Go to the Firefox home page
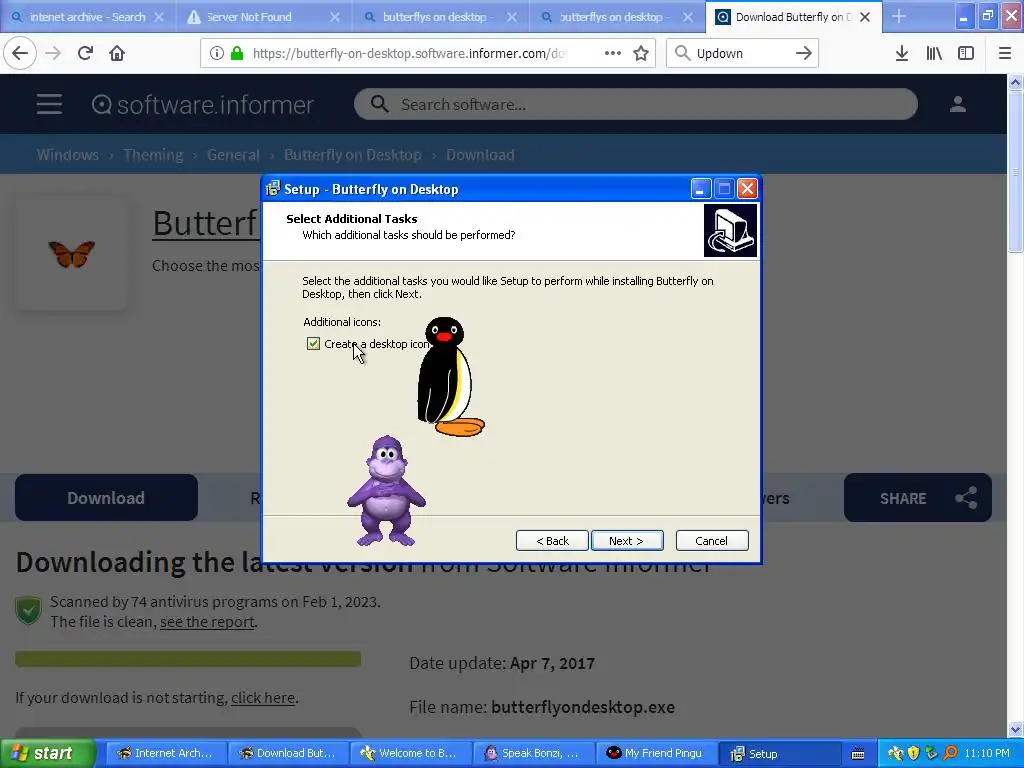The width and height of the screenshot is (1024, 768). [117, 53]
